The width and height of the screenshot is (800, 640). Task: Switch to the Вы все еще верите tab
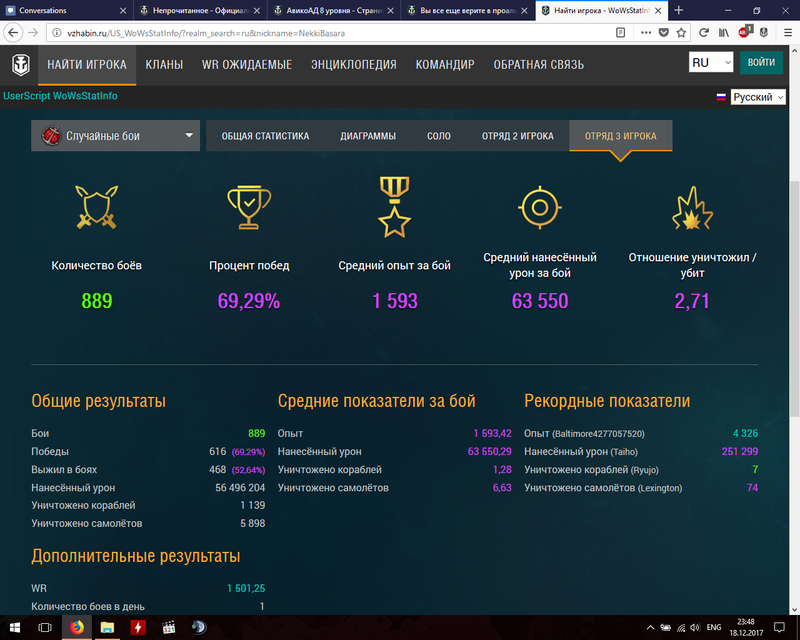pyautogui.click(x=467, y=10)
